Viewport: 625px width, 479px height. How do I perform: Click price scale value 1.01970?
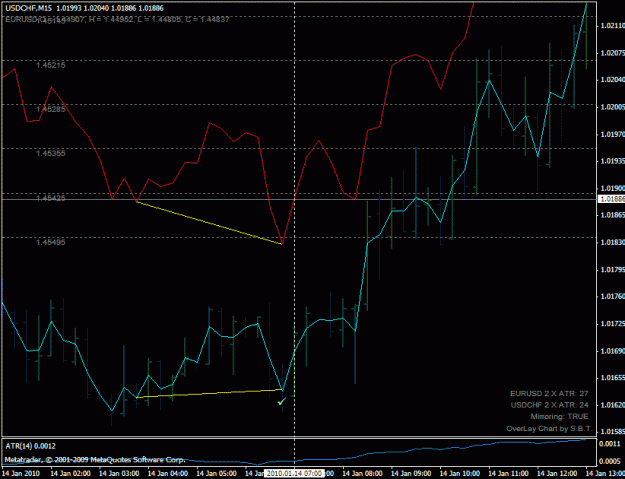612,134
